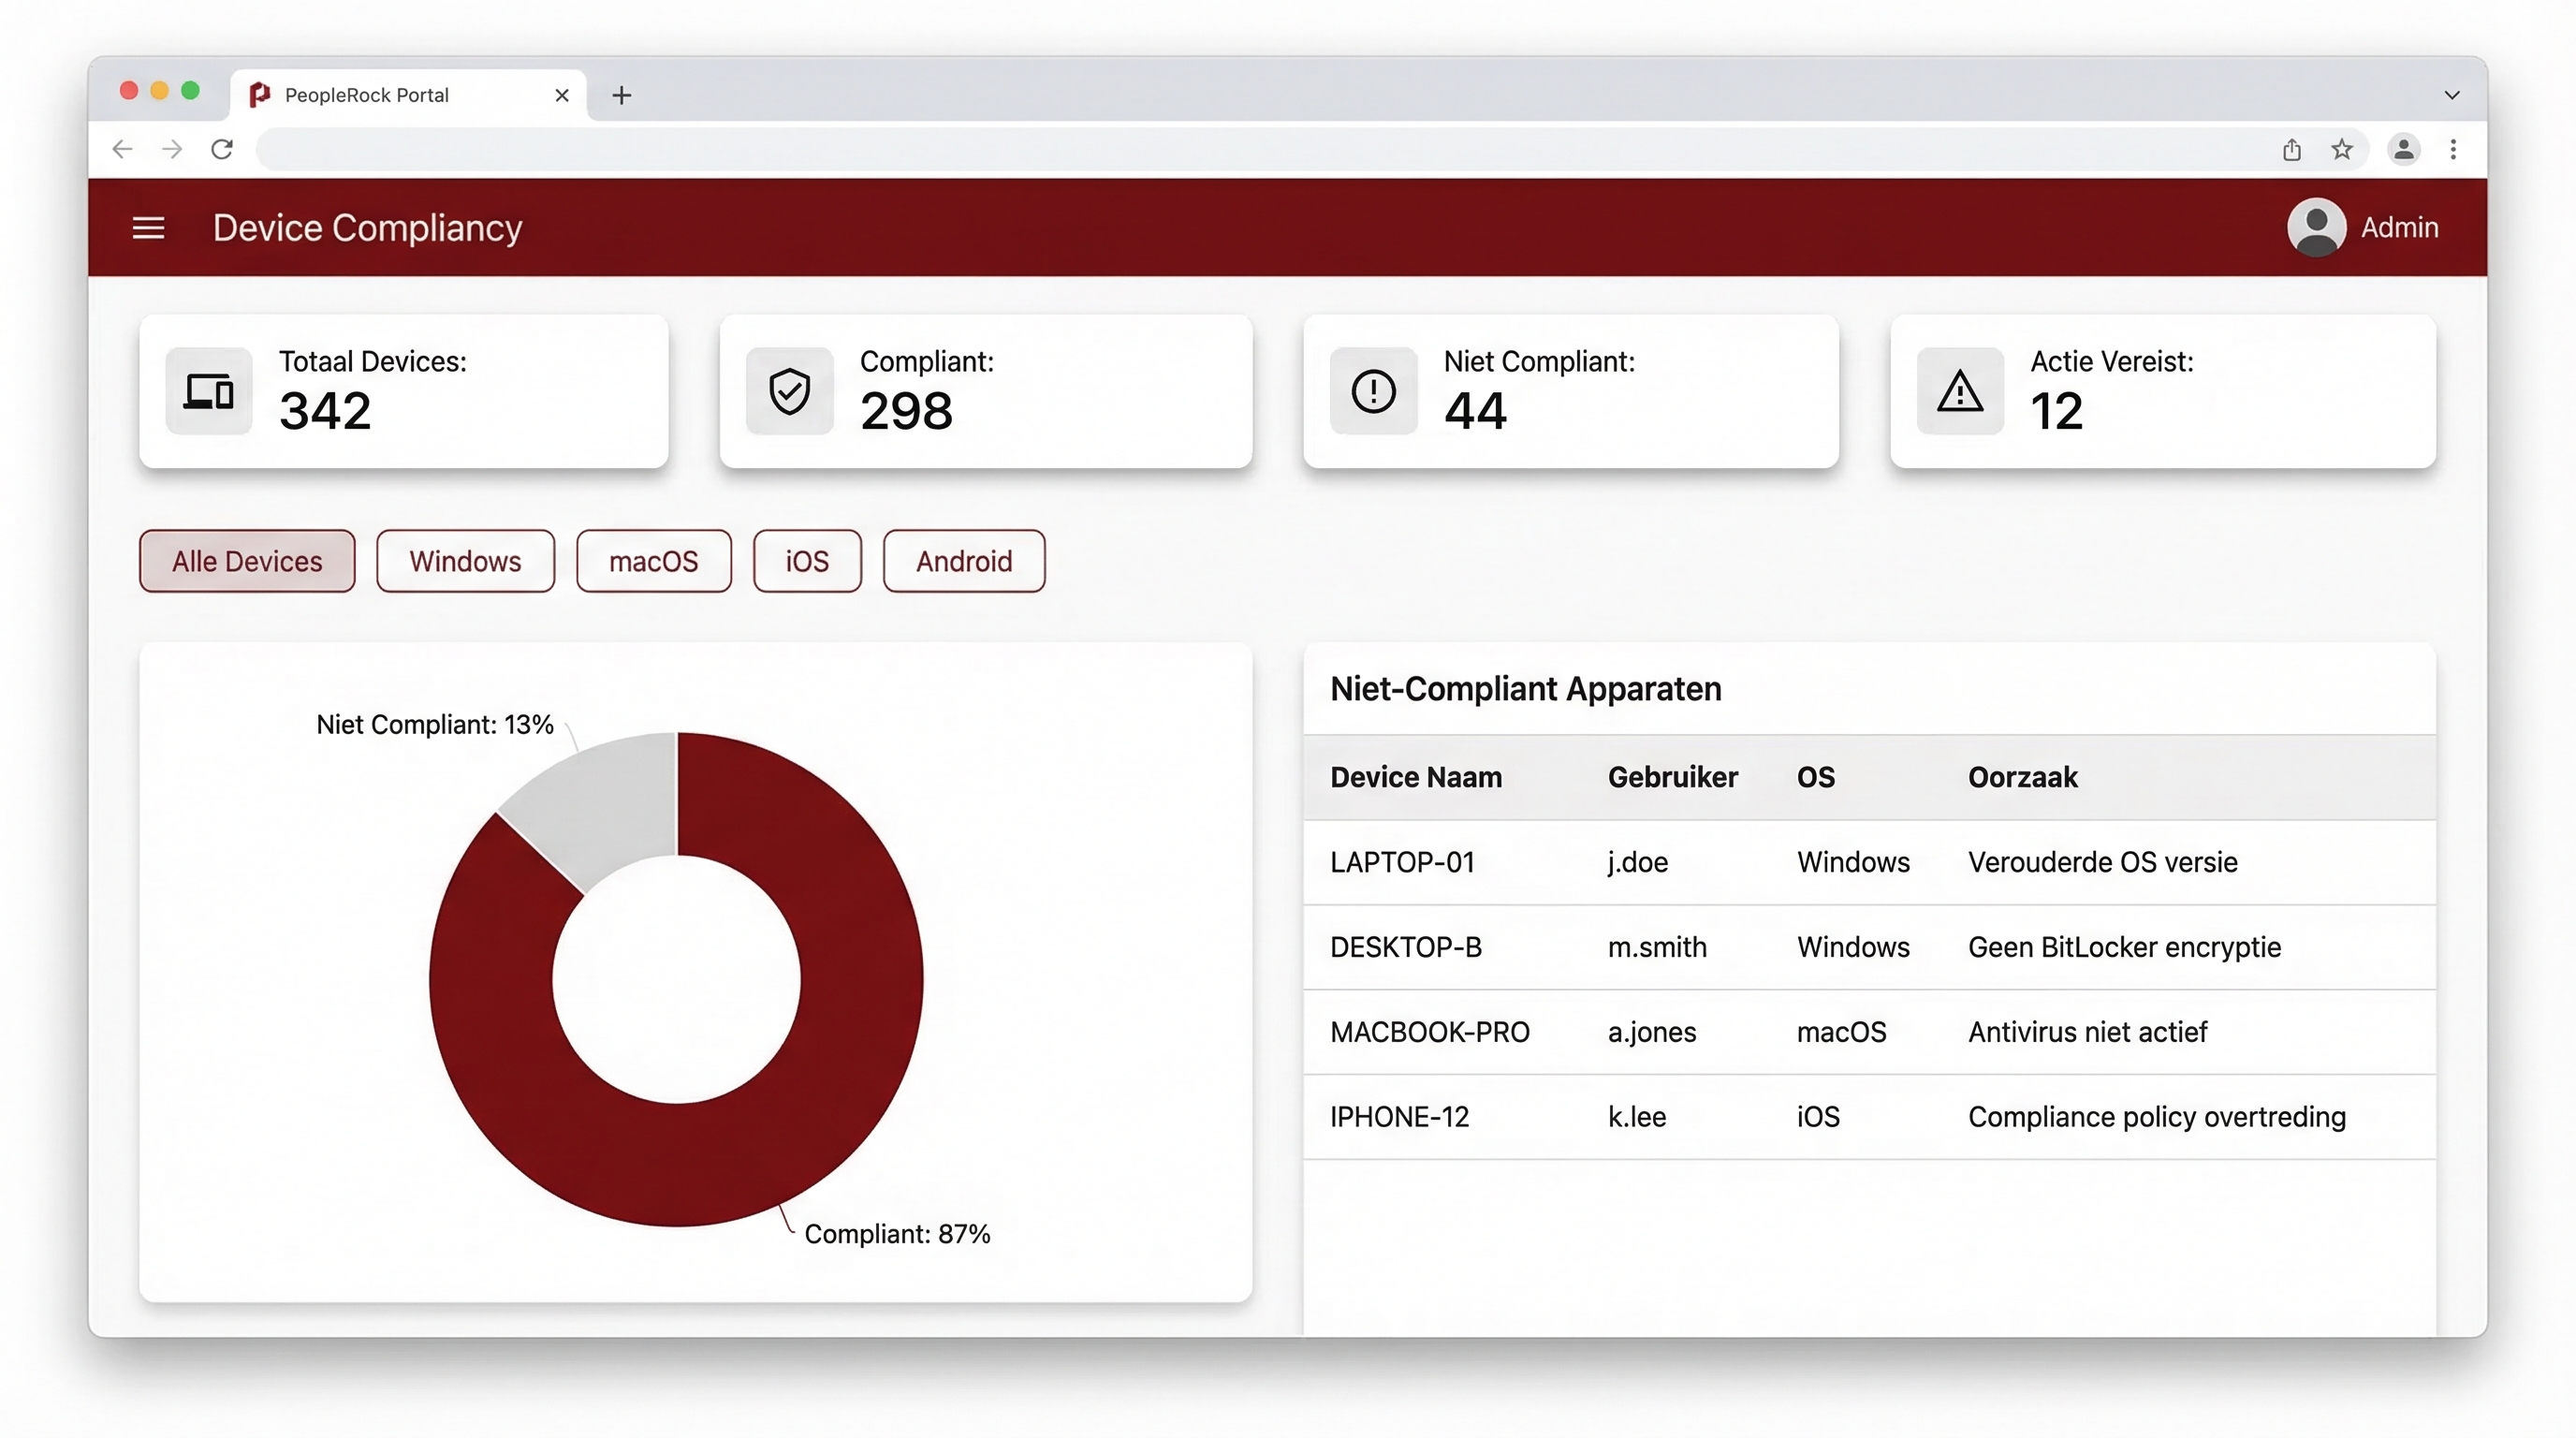Switch filter to iOS devices
Image resolution: width=2576 pixels, height=1438 pixels.
coord(806,561)
